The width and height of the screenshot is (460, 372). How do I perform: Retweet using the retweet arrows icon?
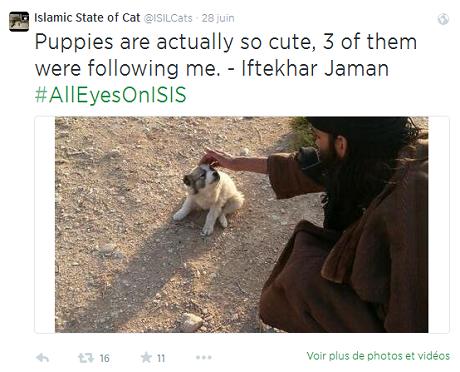[x=86, y=358]
